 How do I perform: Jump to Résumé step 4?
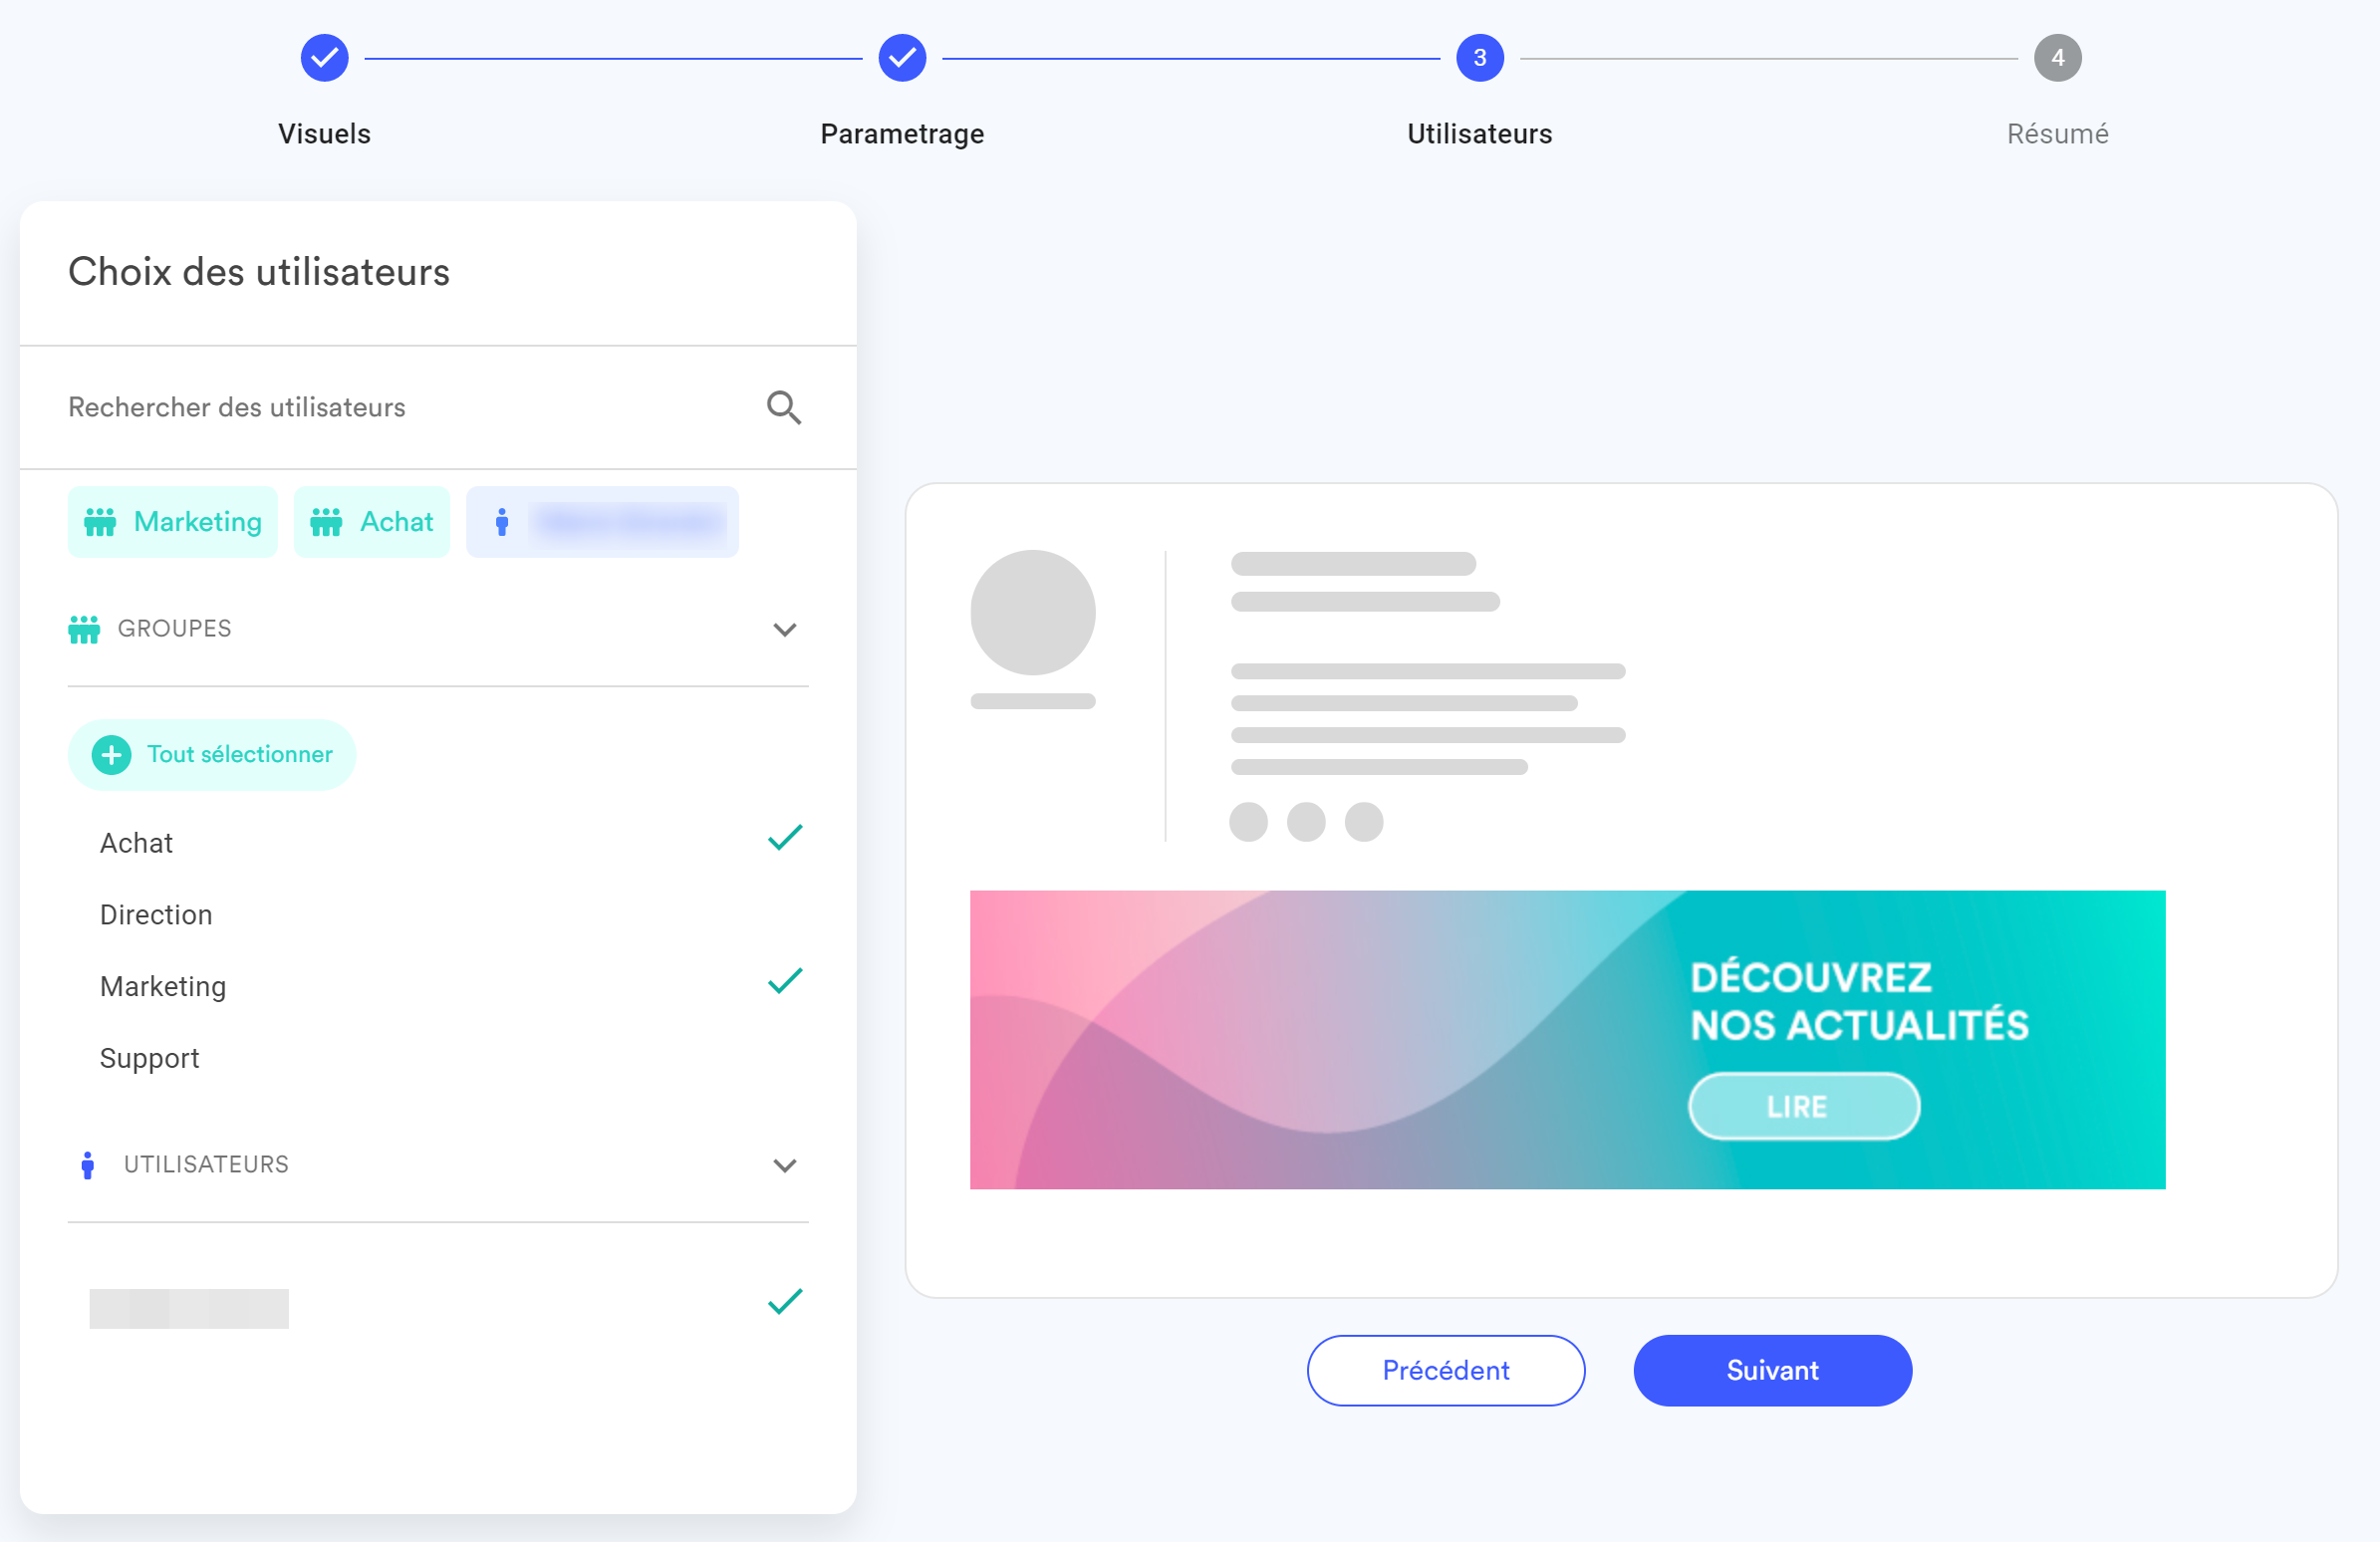point(2057,58)
